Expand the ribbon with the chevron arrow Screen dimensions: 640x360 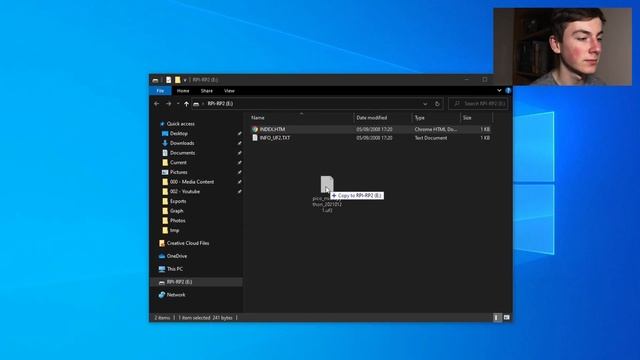[x=499, y=90]
